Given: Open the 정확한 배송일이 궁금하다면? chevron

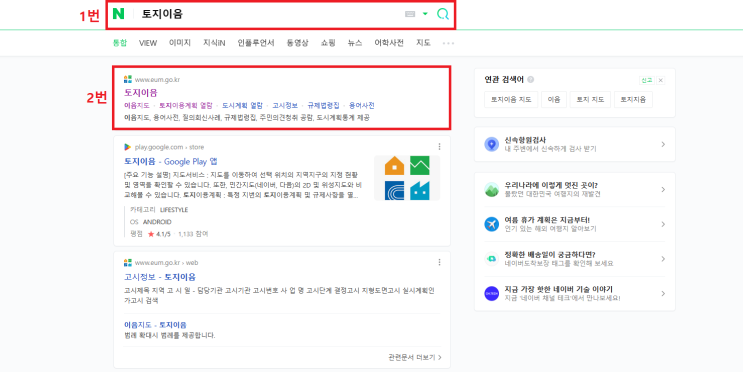Looking at the screenshot, I should [663, 259].
